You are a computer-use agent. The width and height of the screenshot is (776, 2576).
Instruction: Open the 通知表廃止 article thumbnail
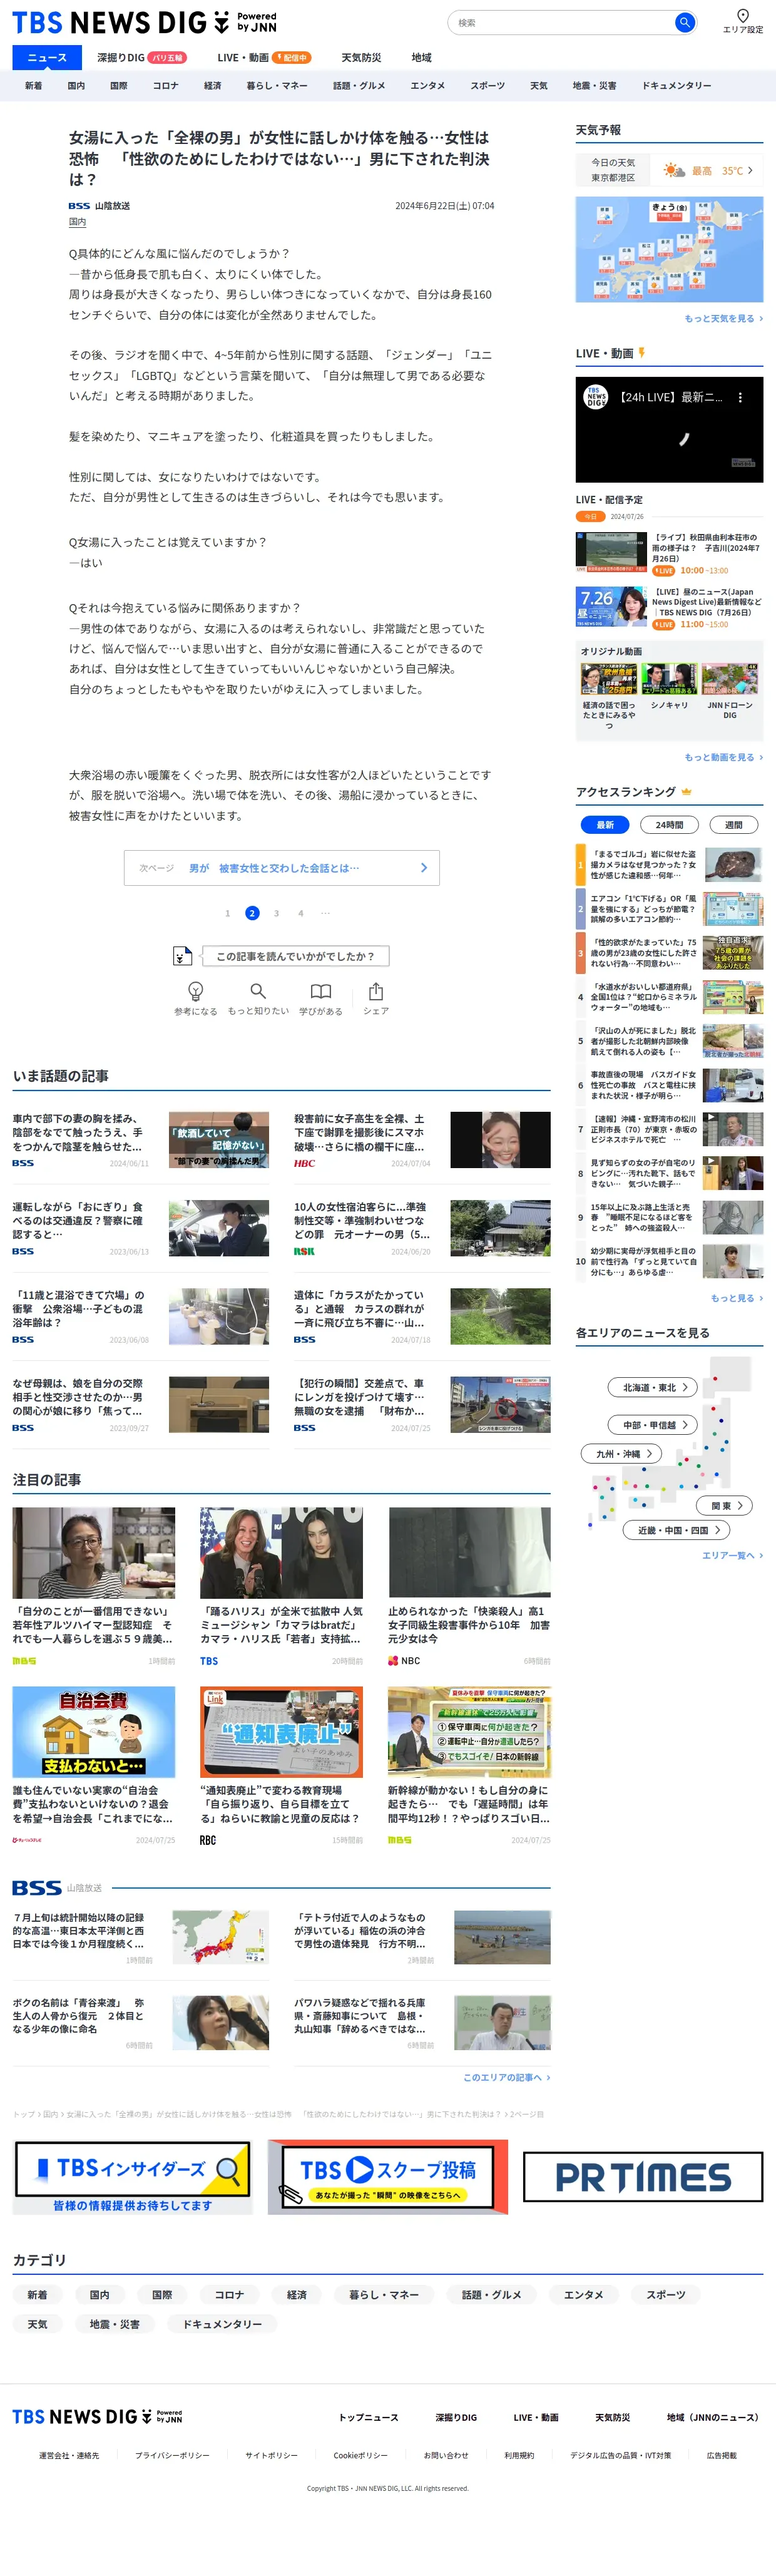(x=281, y=1731)
